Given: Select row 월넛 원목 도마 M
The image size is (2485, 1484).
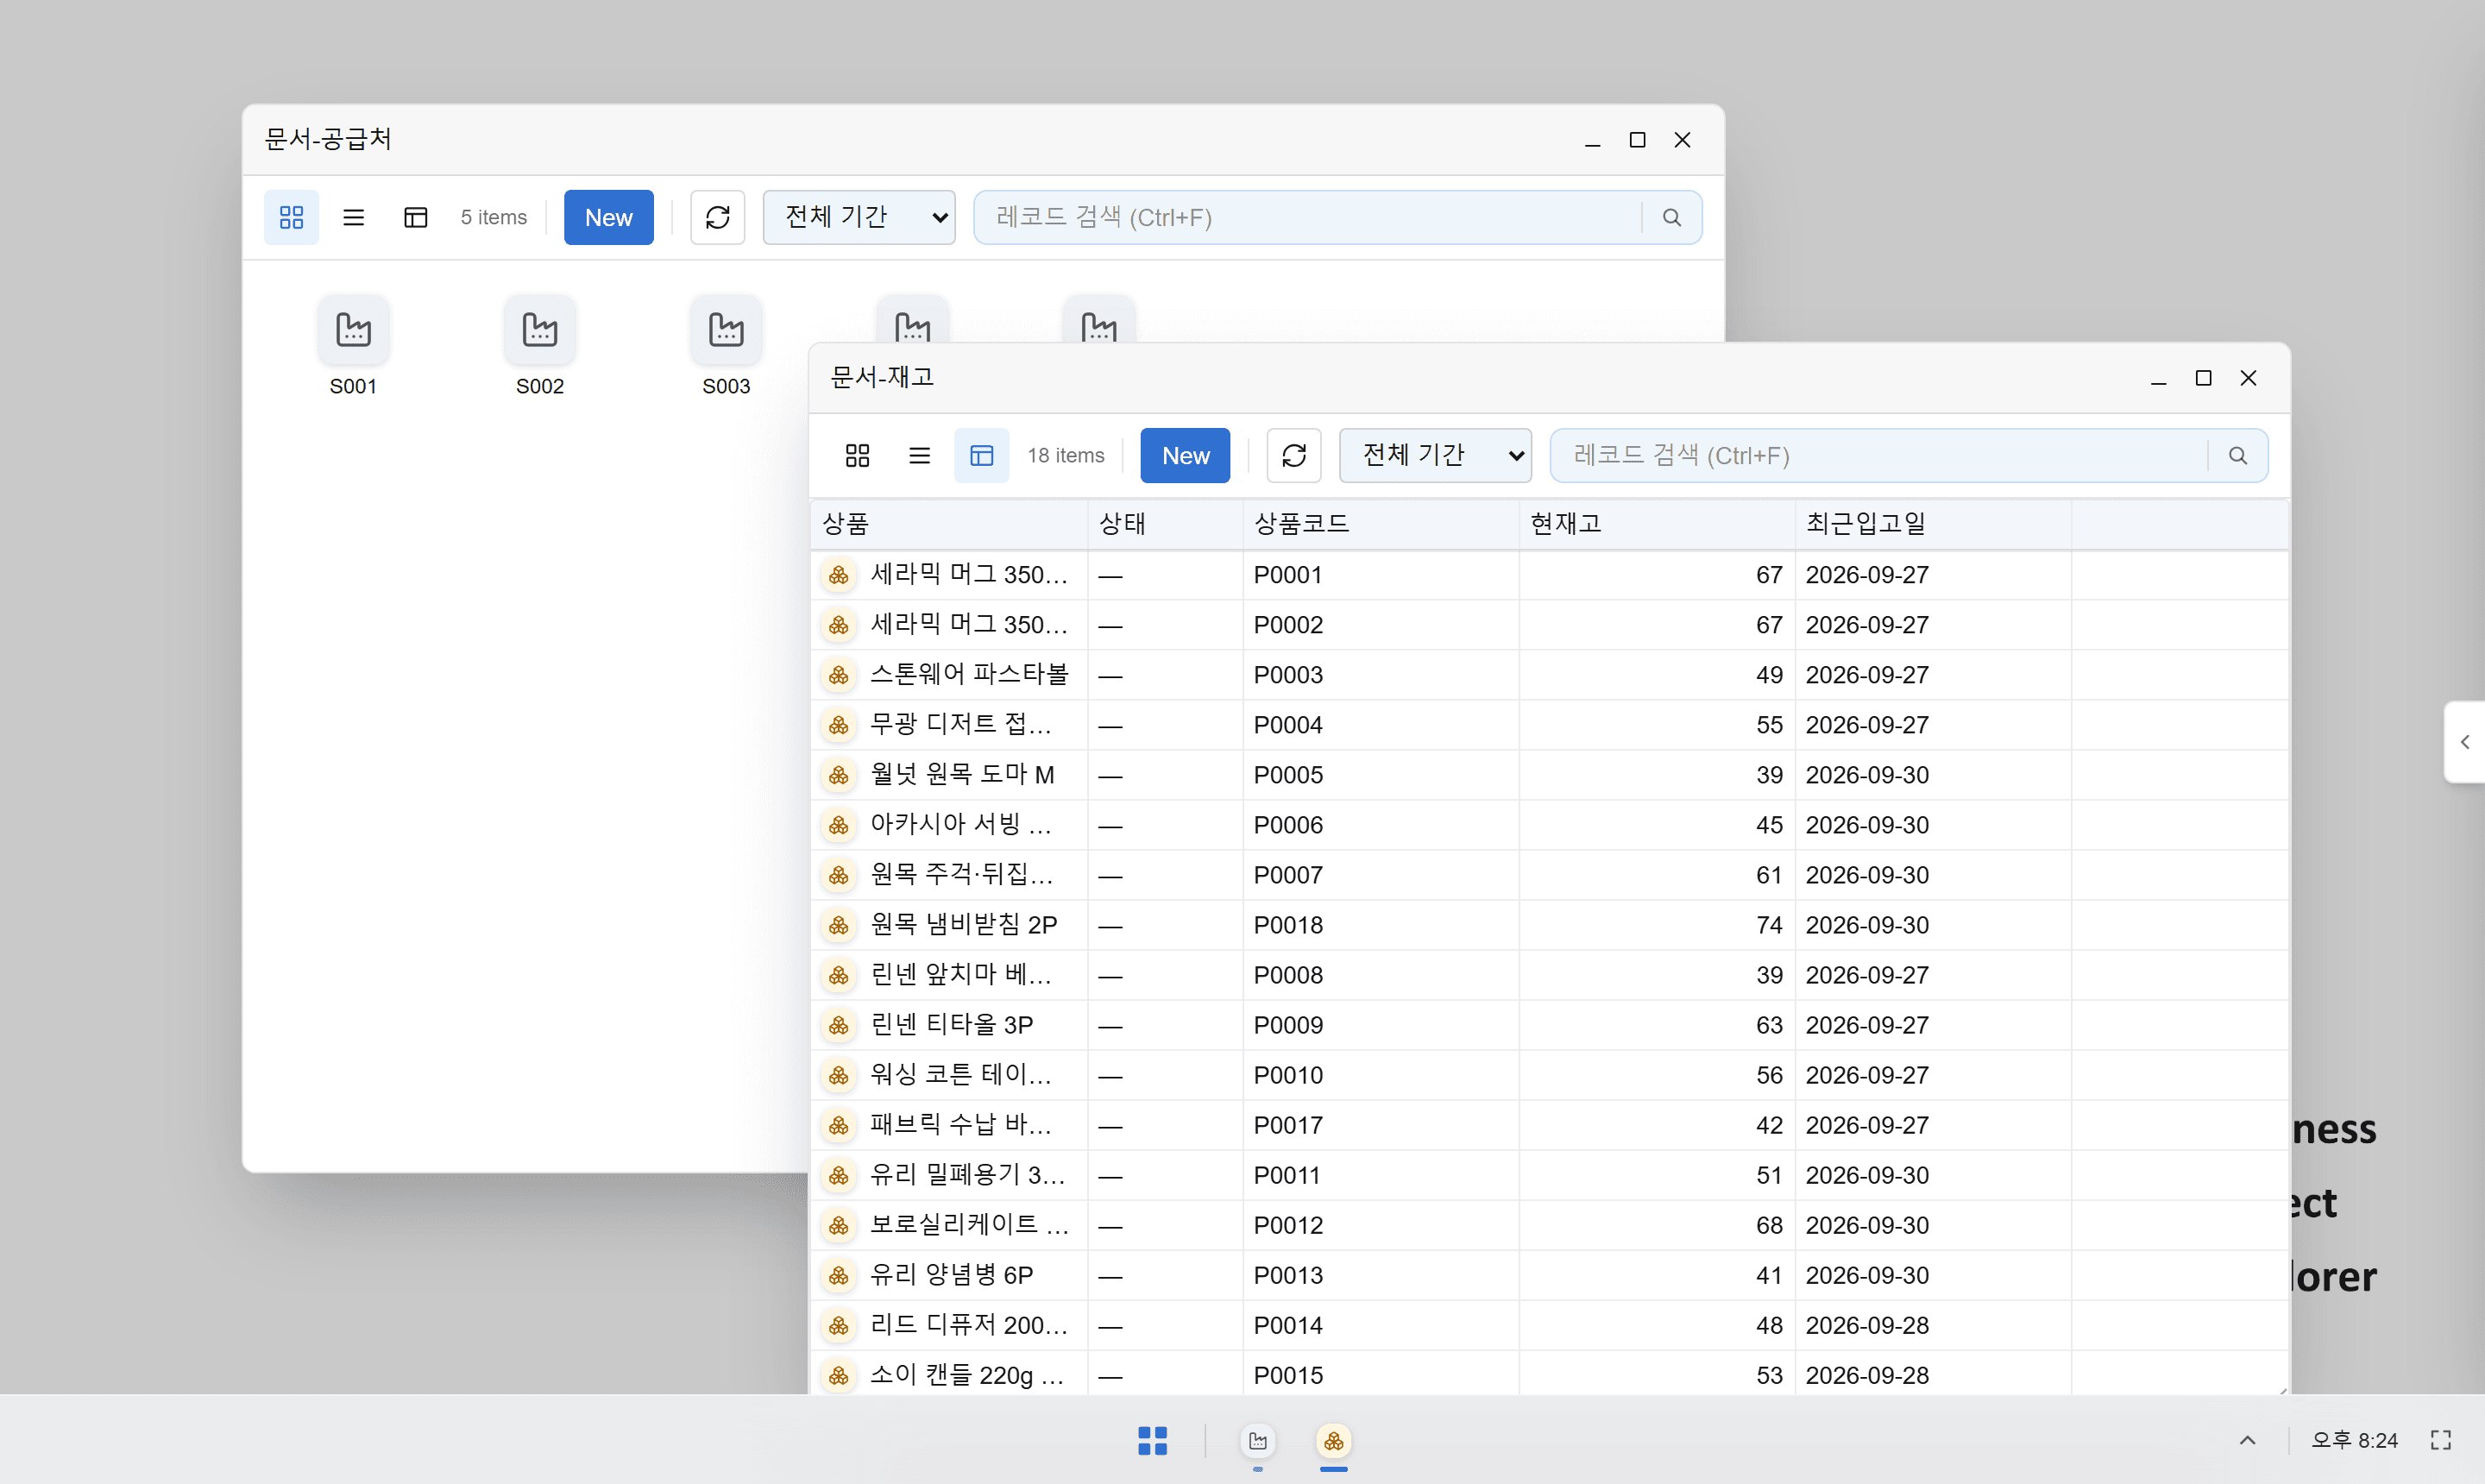Looking at the screenshot, I should [1549, 775].
